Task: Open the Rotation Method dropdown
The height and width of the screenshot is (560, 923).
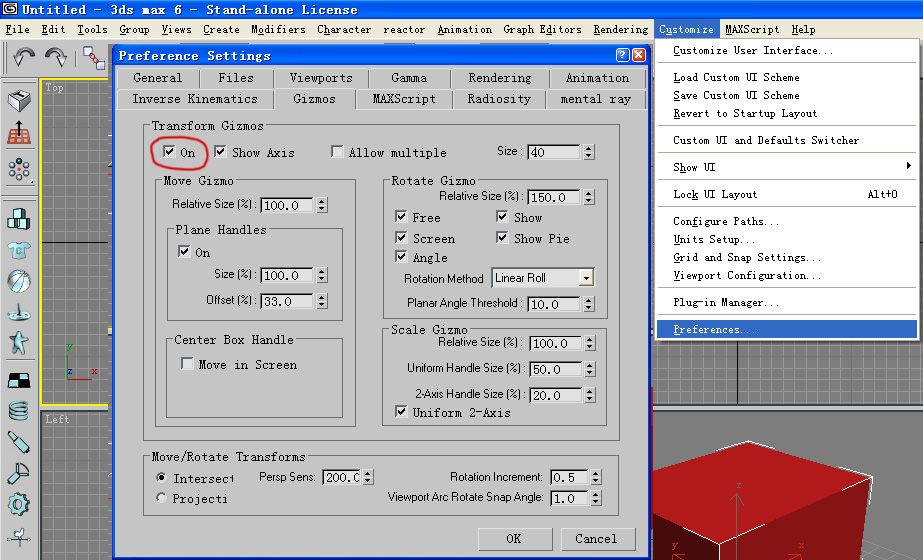Action: 586,278
